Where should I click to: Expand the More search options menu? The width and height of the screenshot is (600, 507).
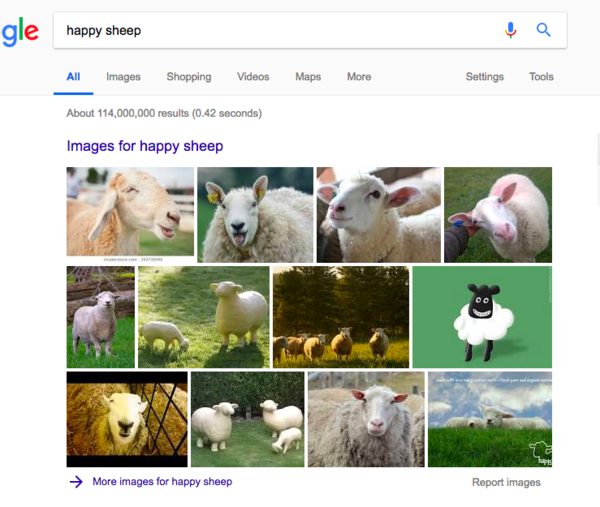pyautogui.click(x=359, y=77)
